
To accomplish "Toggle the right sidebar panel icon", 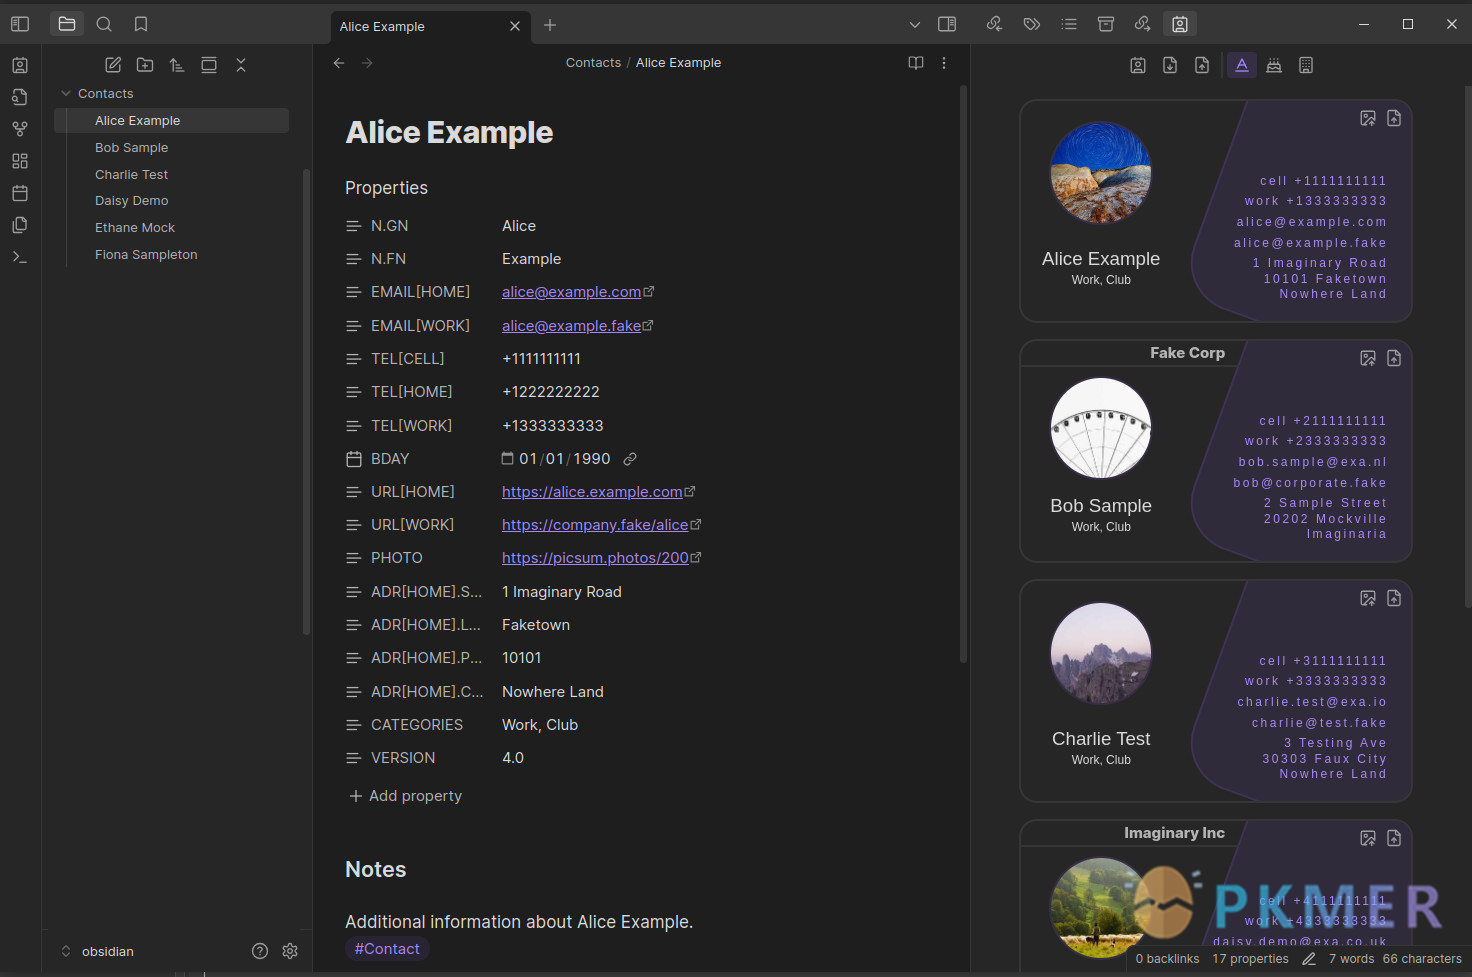I will [947, 24].
